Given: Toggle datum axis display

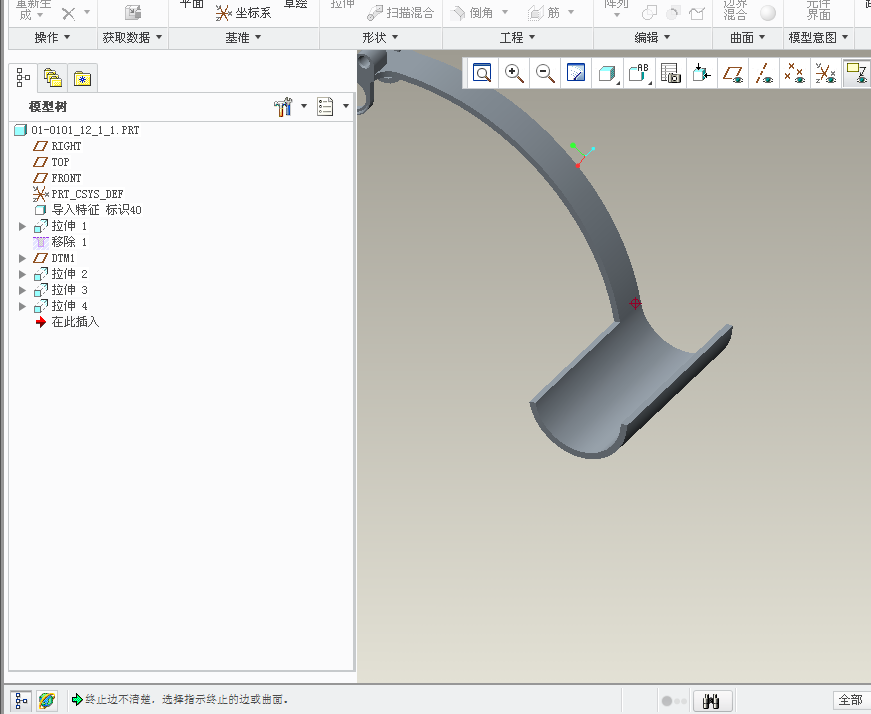Looking at the screenshot, I should [x=764, y=73].
